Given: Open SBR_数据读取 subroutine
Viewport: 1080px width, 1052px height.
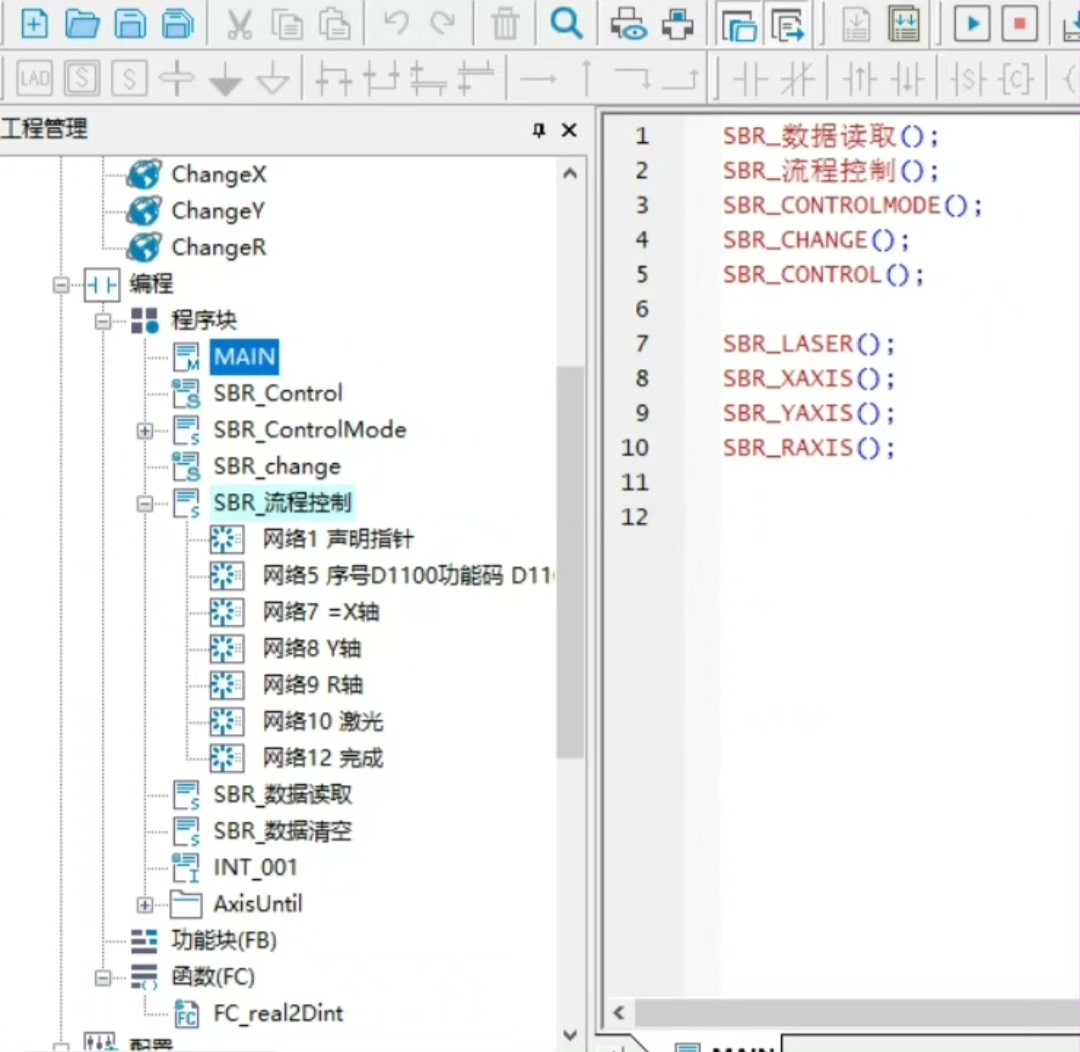Looking at the screenshot, I should pos(282,794).
